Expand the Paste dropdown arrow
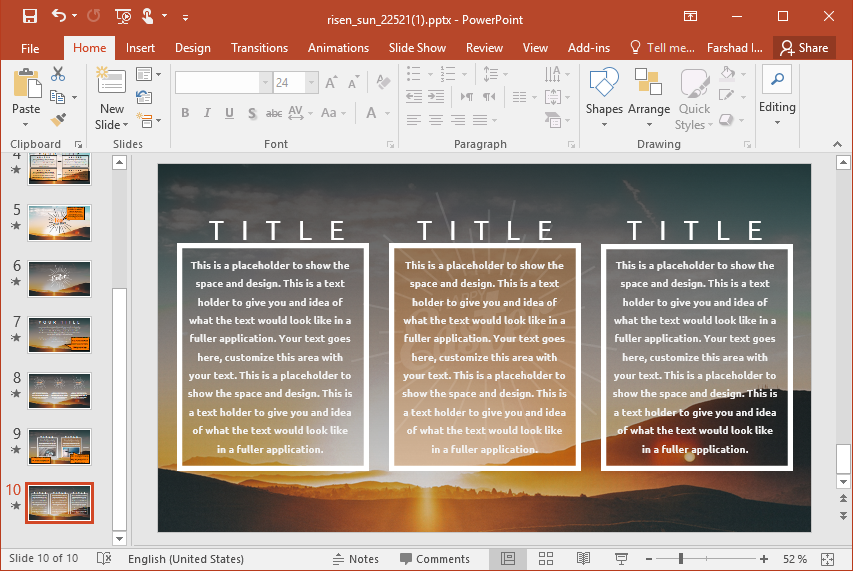 (x=27, y=124)
